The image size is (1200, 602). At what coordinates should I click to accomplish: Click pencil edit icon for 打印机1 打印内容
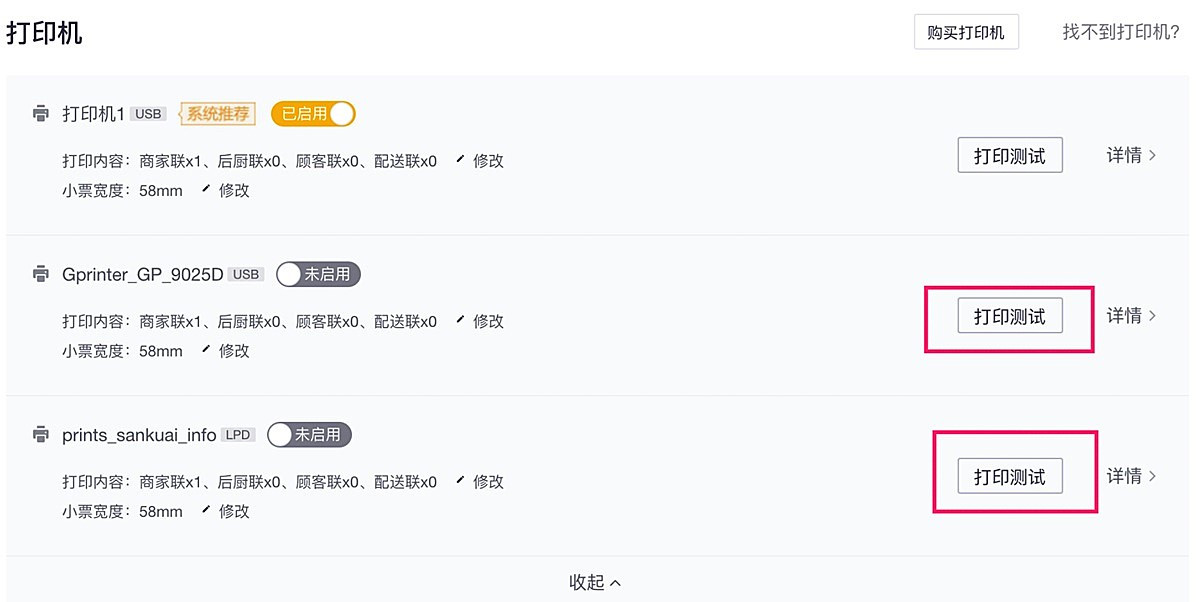[x=460, y=160]
